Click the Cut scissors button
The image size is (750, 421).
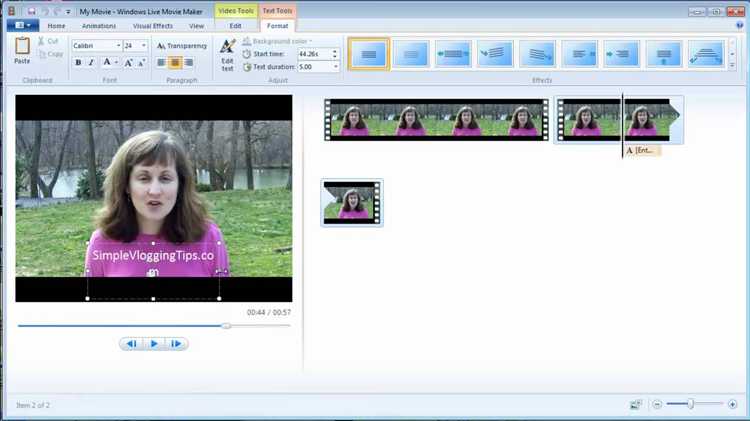[48, 42]
